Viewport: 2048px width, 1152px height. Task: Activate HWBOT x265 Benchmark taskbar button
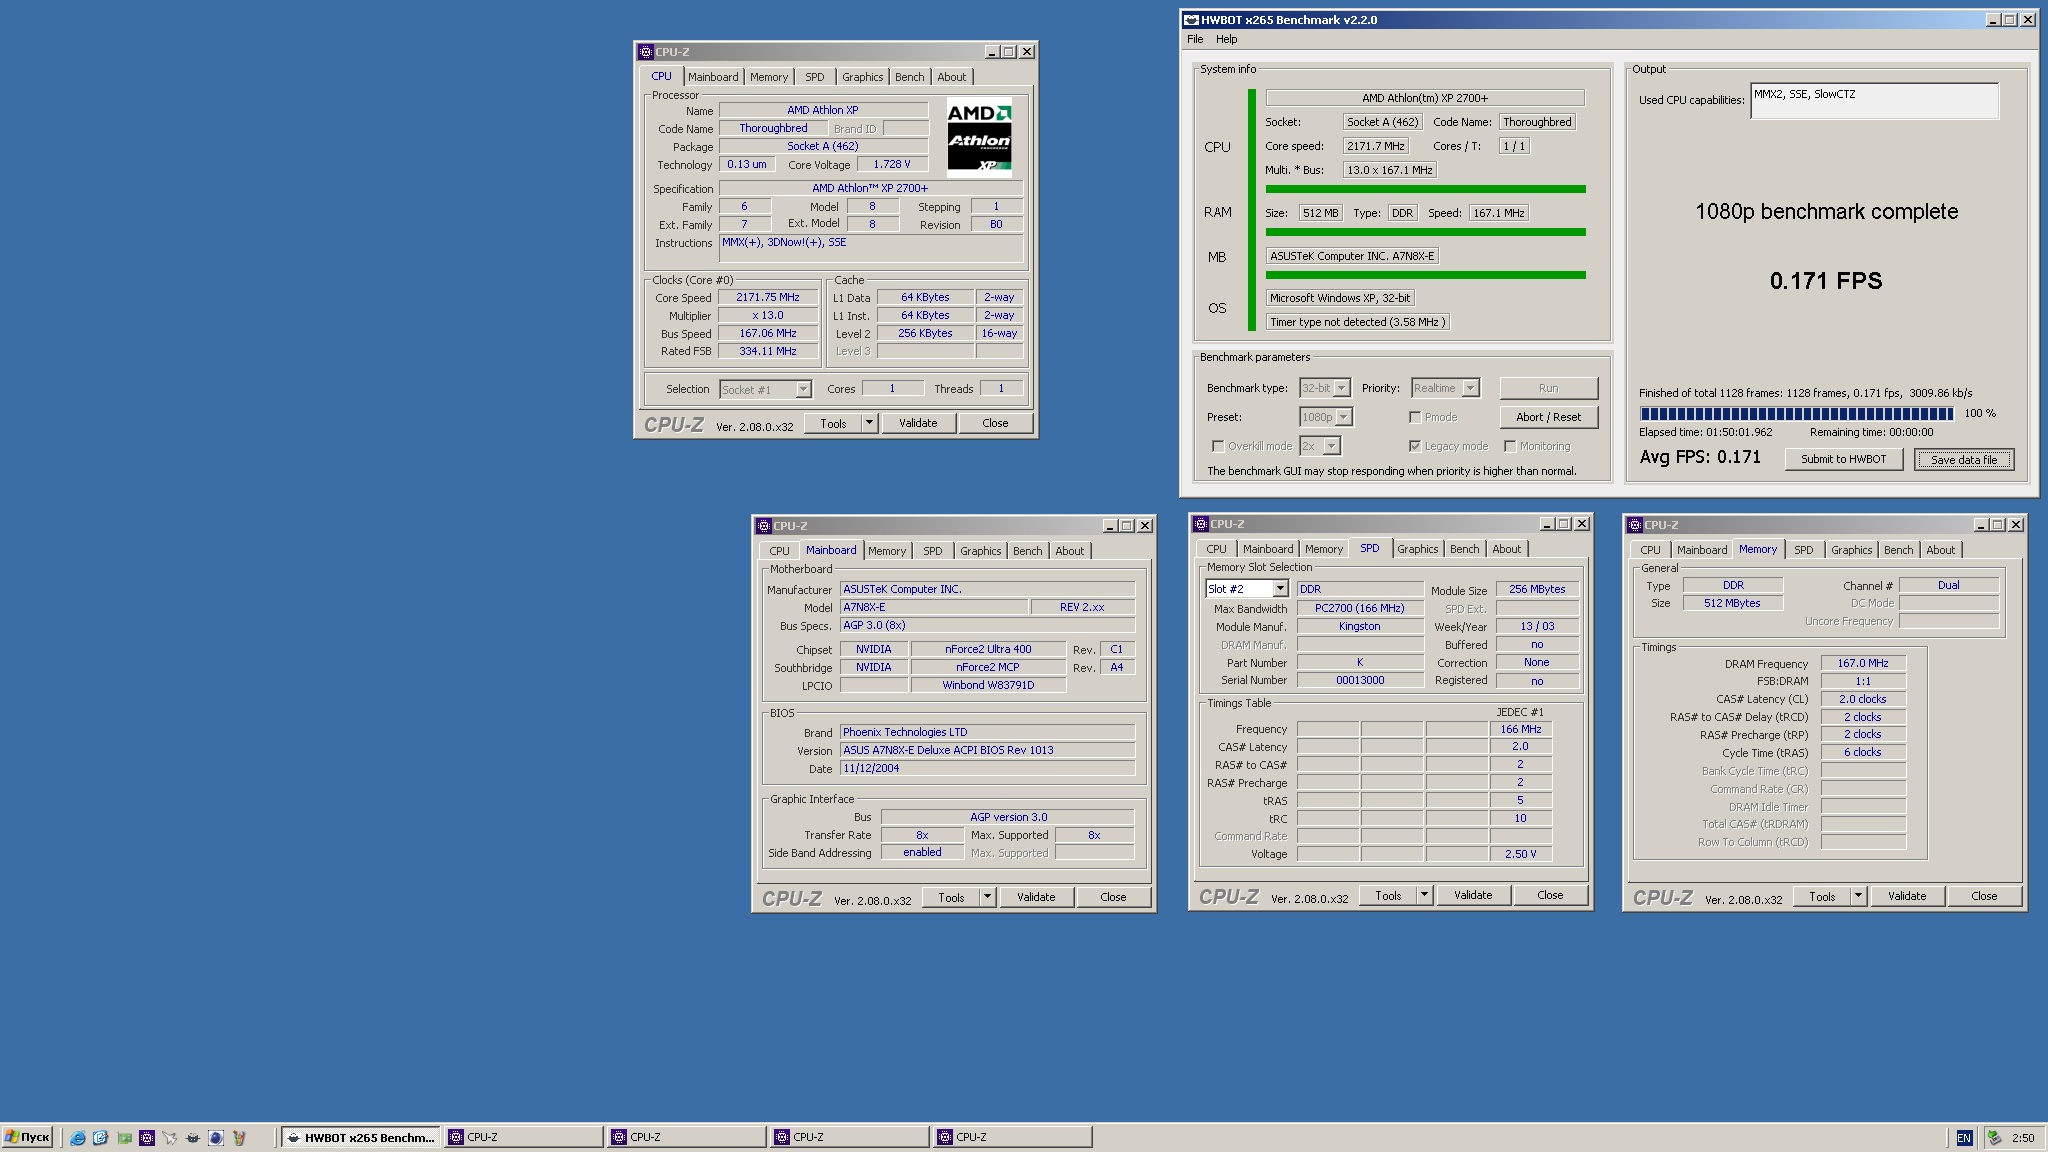[360, 1137]
